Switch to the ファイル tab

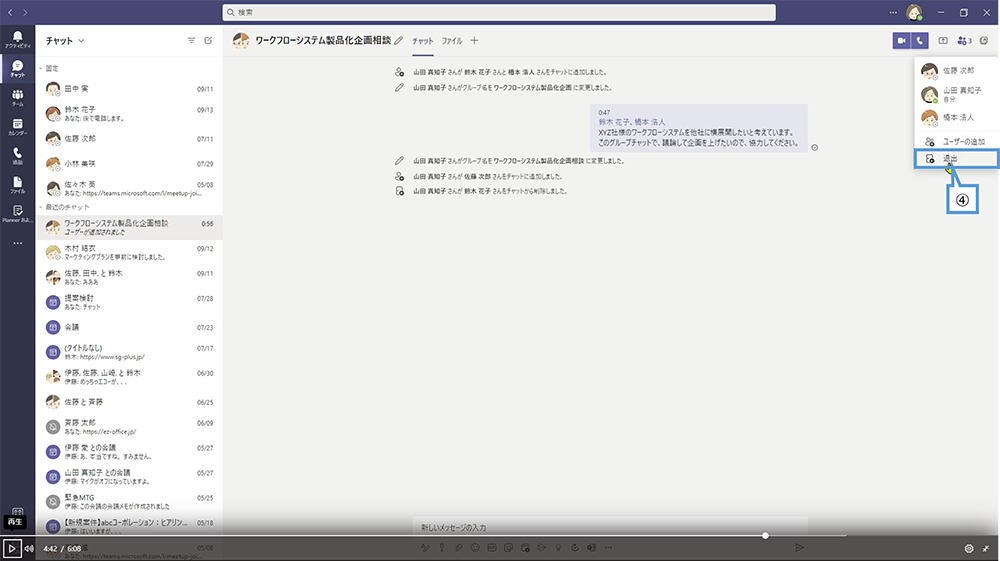tap(452, 41)
